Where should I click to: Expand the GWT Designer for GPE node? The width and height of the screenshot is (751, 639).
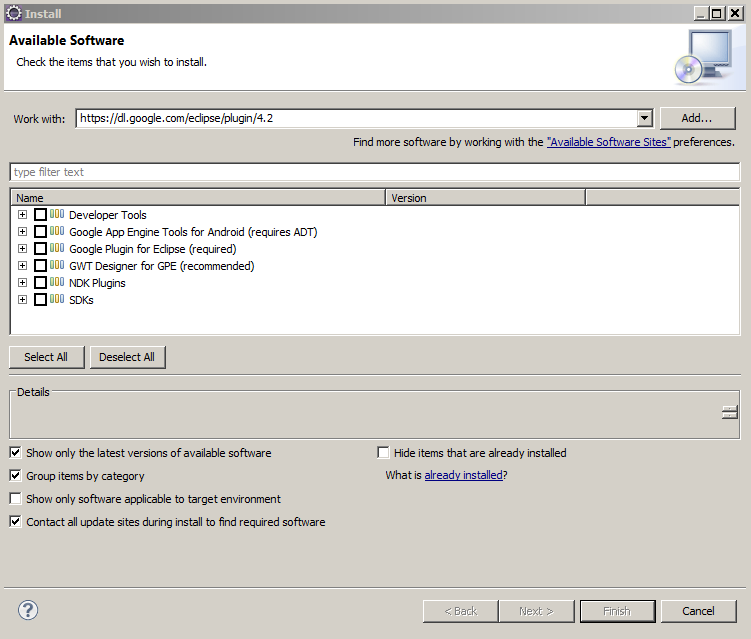click(x=23, y=266)
